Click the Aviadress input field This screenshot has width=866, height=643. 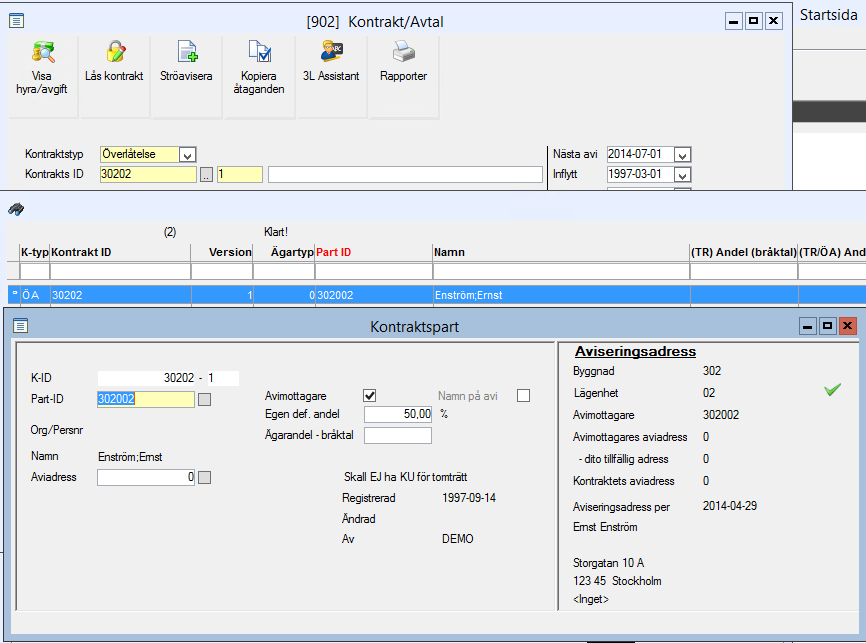[x=146, y=477]
